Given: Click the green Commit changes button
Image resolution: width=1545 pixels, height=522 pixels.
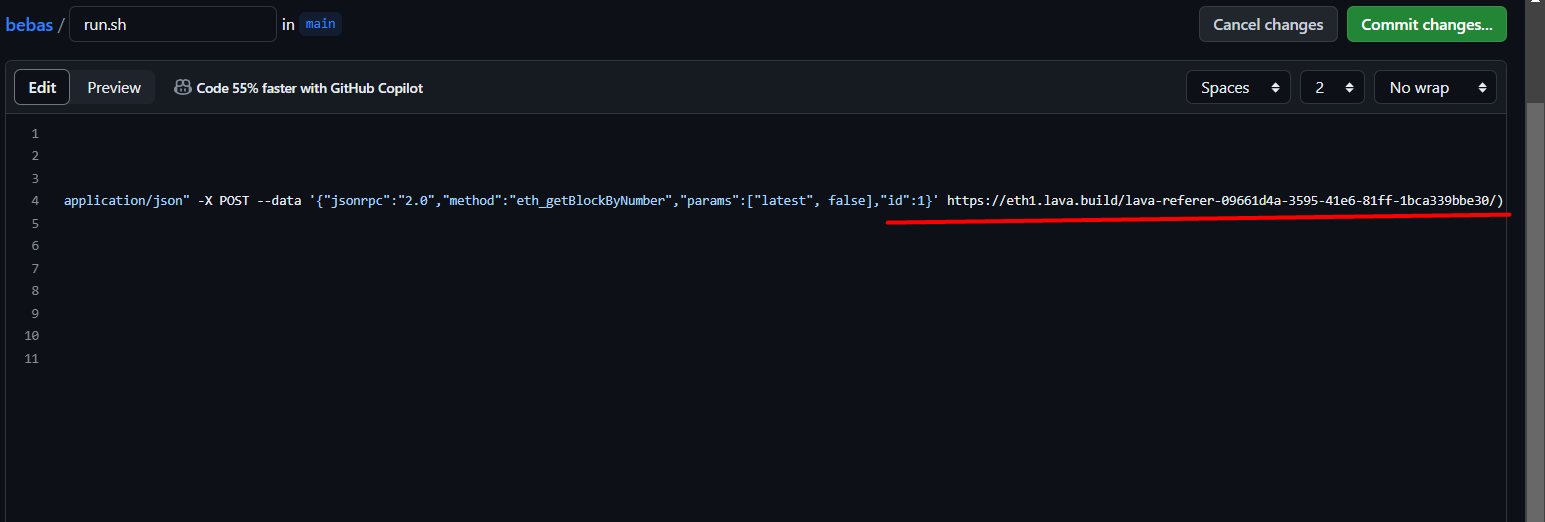Looking at the screenshot, I should pyautogui.click(x=1426, y=25).
